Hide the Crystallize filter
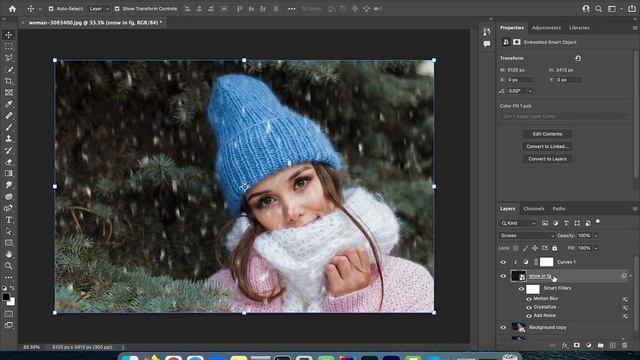 tap(529, 307)
